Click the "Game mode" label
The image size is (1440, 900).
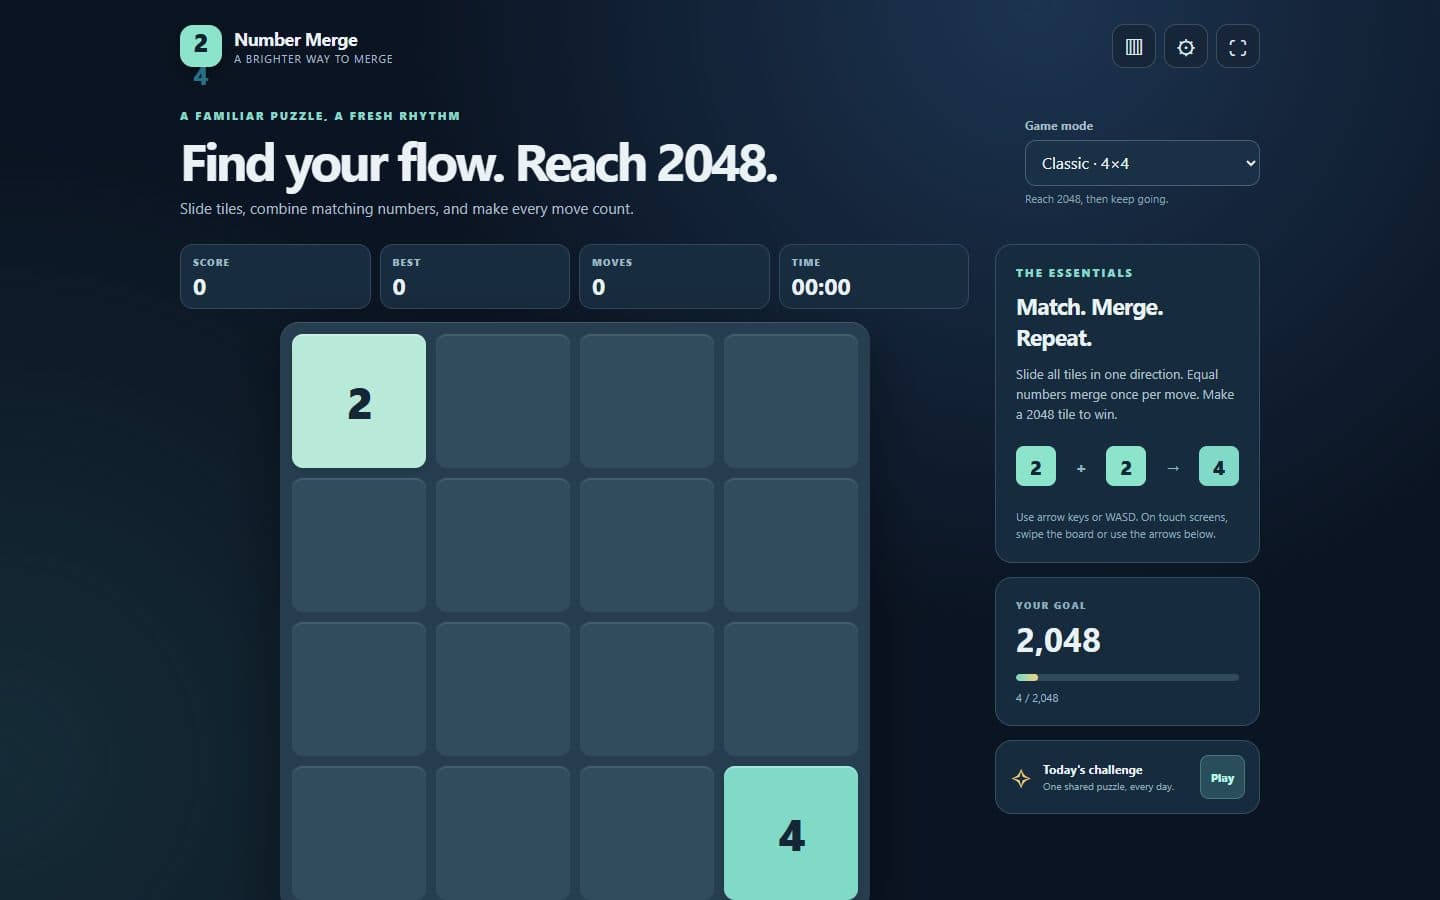tap(1059, 126)
